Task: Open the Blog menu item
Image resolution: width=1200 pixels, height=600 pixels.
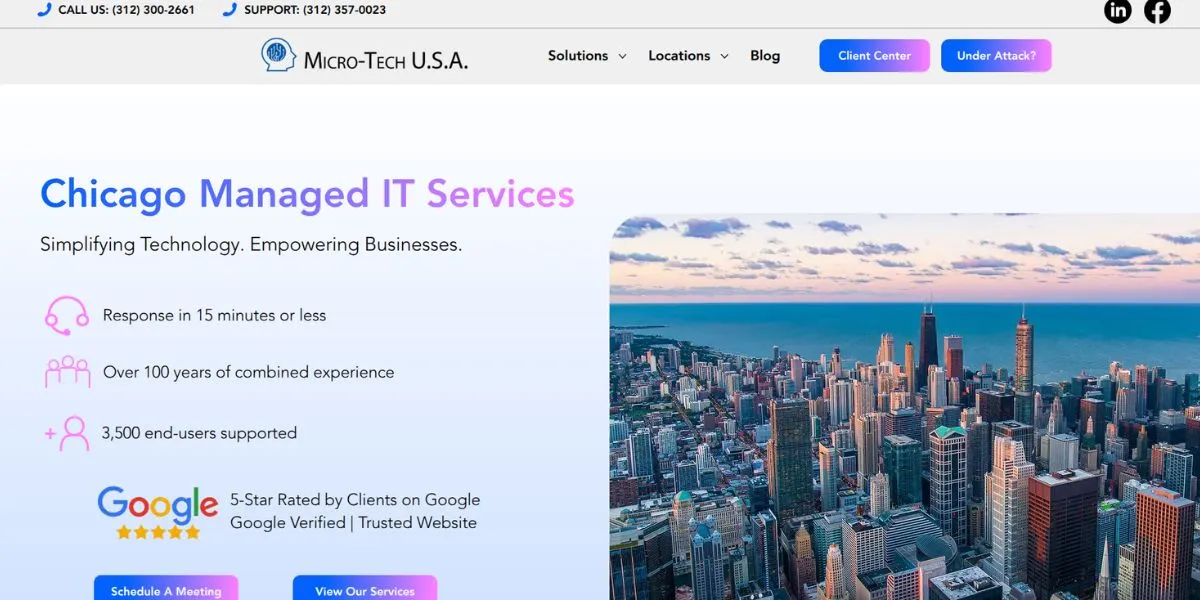Action: pyautogui.click(x=765, y=56)
